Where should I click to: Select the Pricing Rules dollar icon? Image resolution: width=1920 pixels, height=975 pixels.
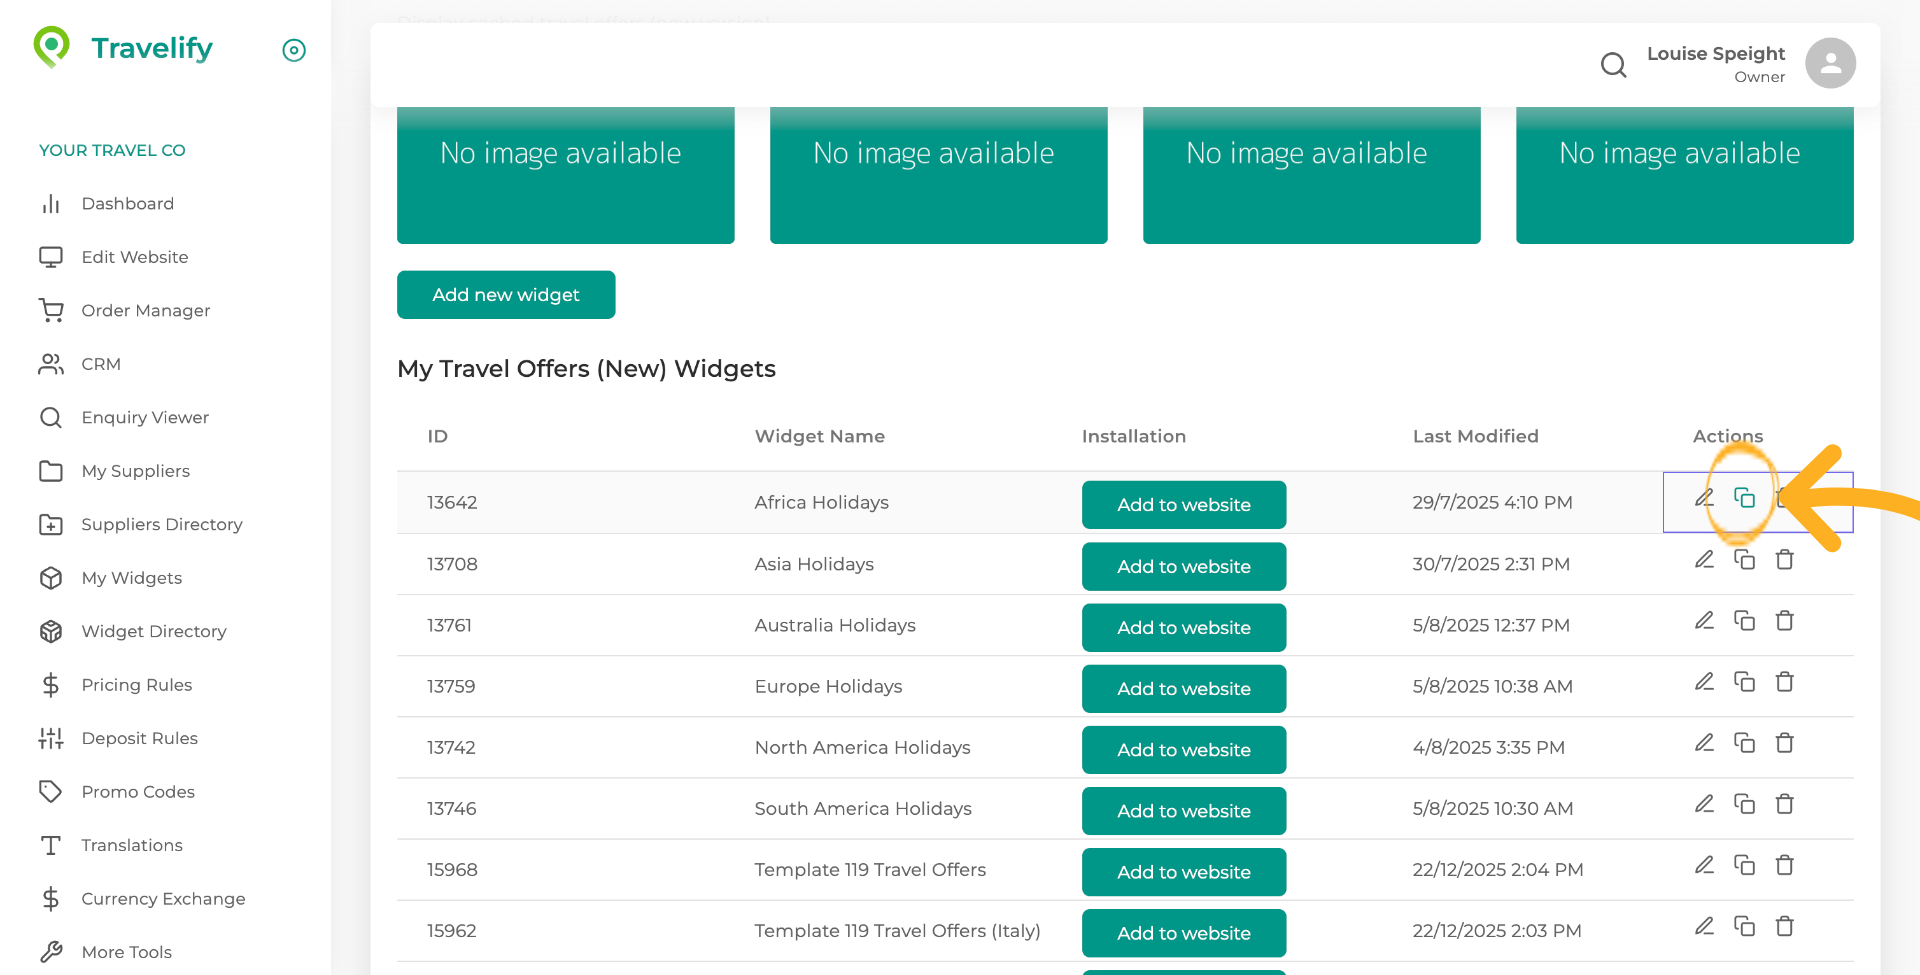click(x=51, y=685)
